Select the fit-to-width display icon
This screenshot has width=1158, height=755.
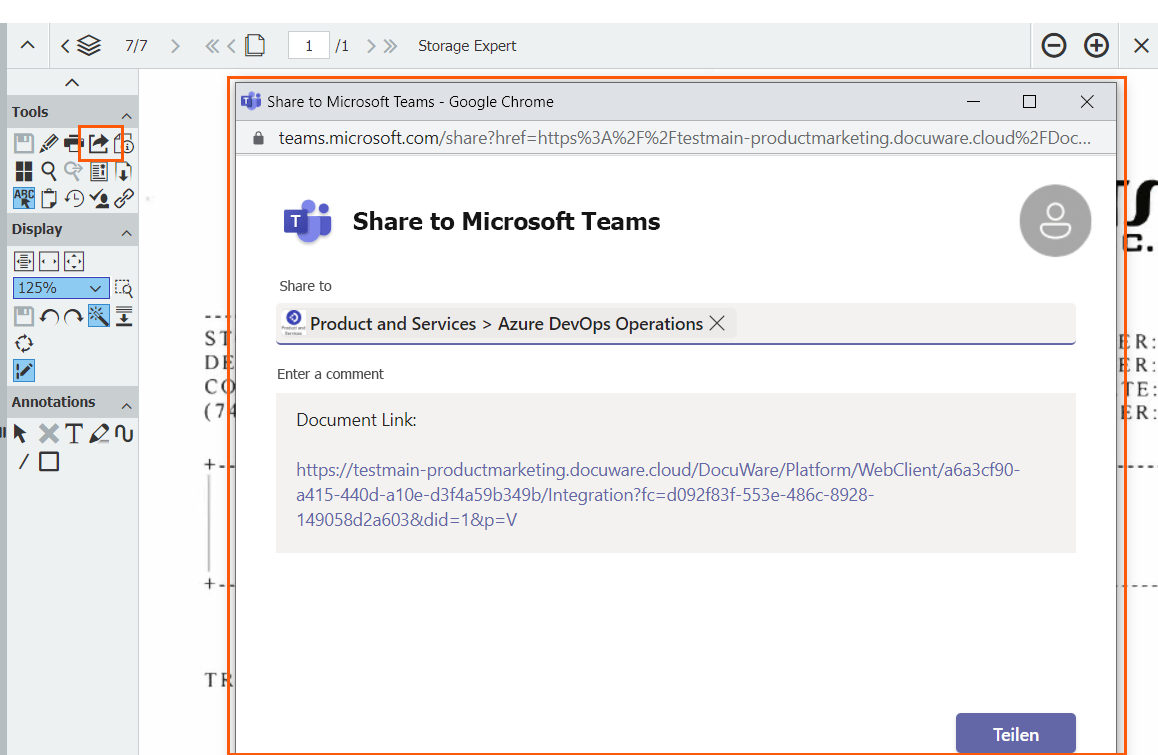(24, 261)
